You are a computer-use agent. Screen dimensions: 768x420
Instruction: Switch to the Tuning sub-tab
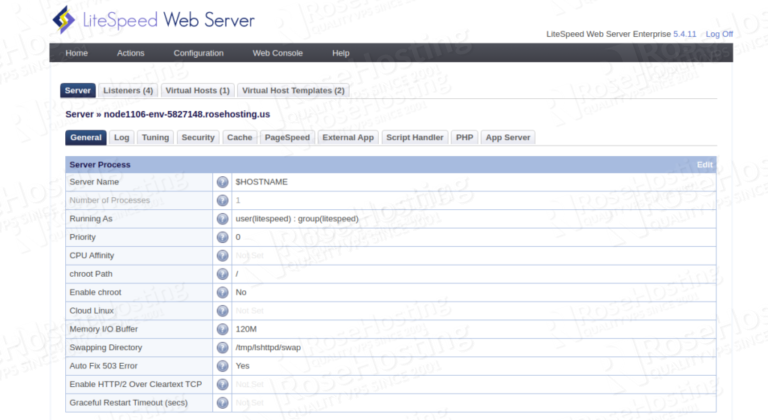point(155,137)
